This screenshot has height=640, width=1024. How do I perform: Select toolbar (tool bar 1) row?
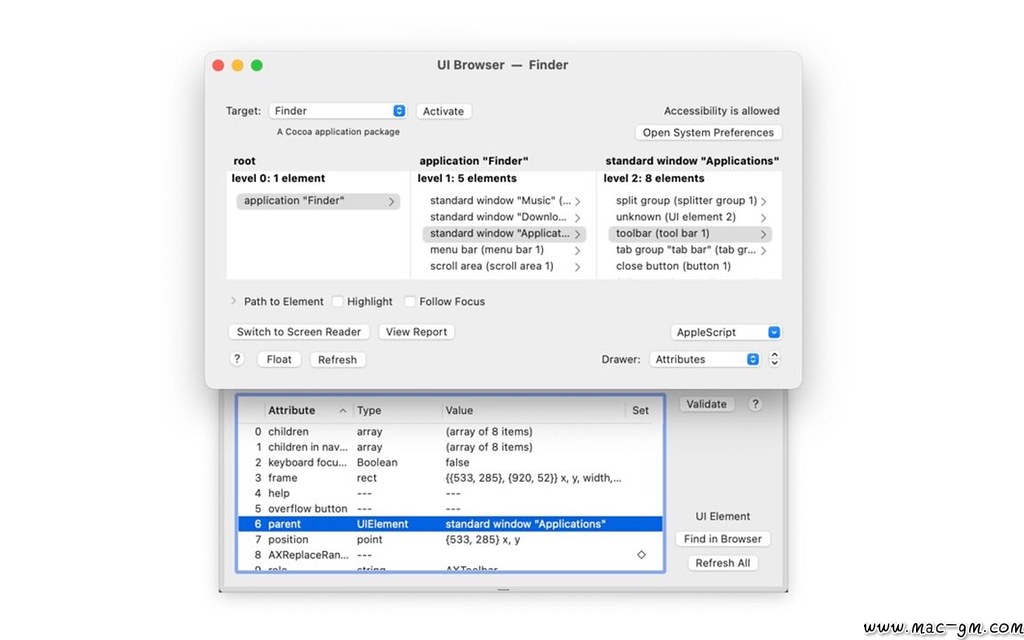coord(690,234)
